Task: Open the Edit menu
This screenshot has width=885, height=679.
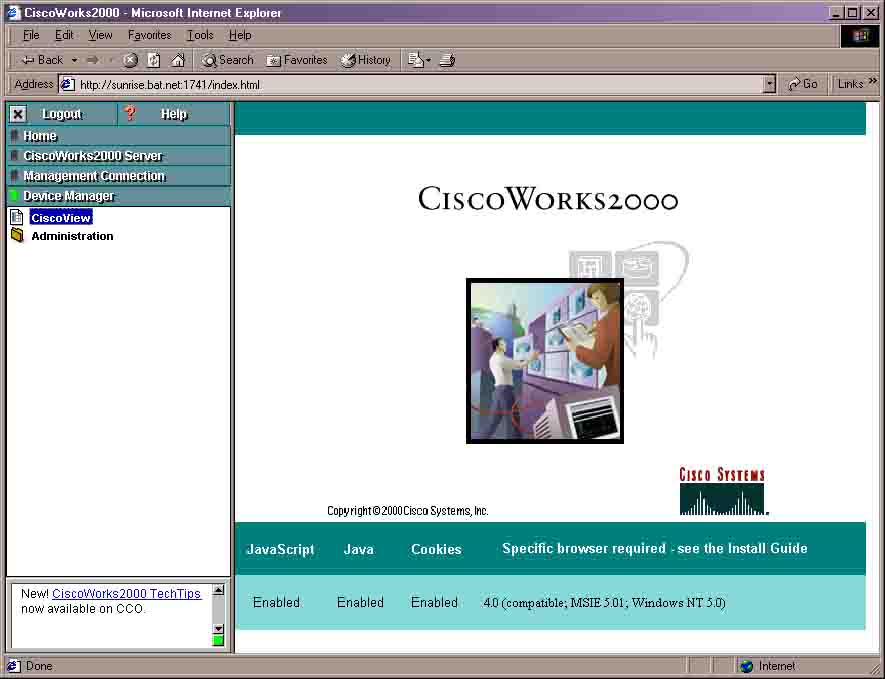Action: 64,35
